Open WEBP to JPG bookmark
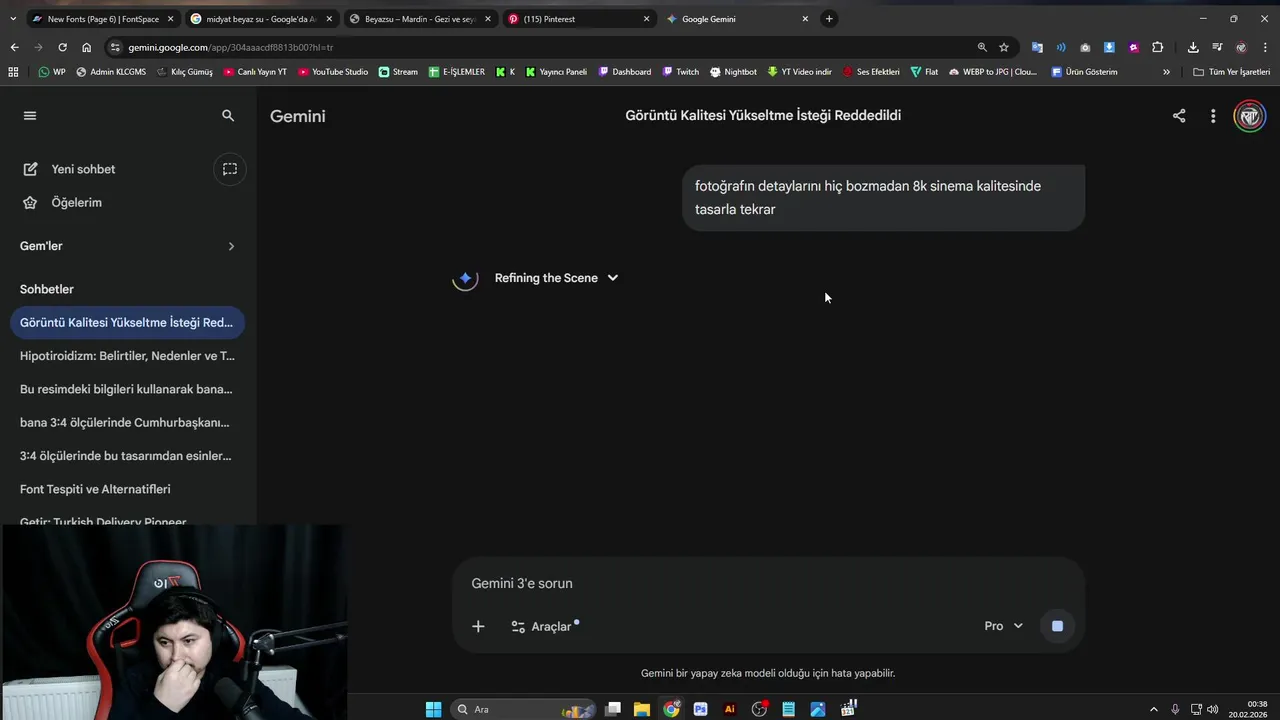This screenshot has height=720, width=1280. [993, 72]
